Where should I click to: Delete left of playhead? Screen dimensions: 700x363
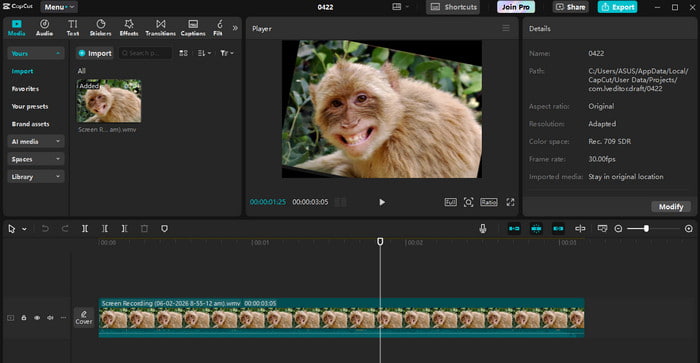[104, 229]
